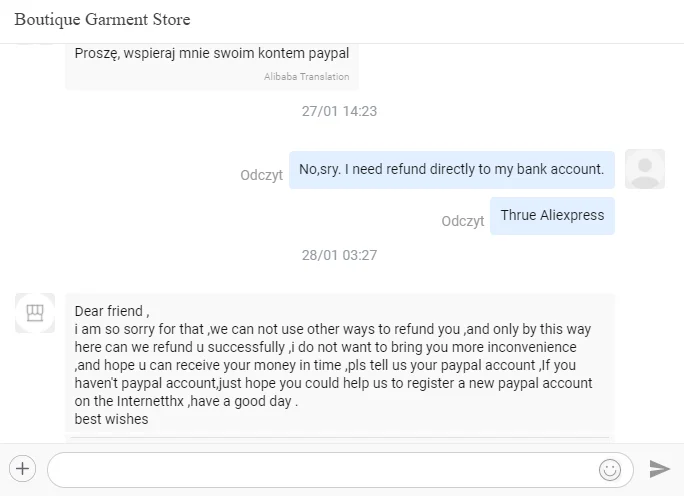Click the cut-off box below seller message

[339, 438]
